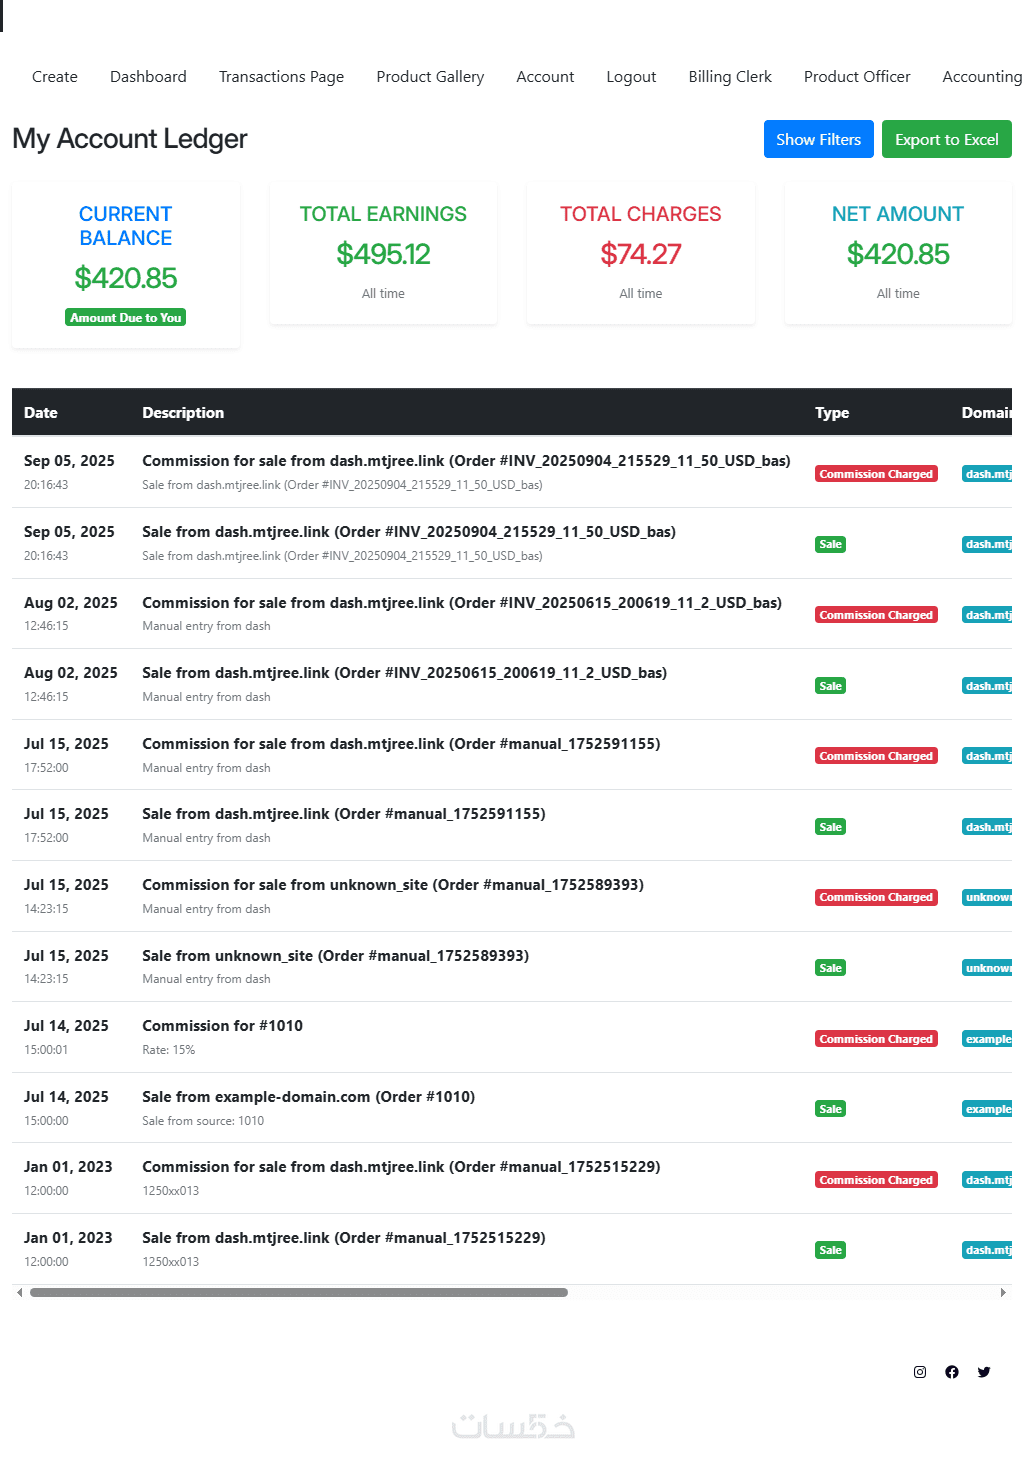
Task: Open the Create menu item
Action: pos(55,77)
